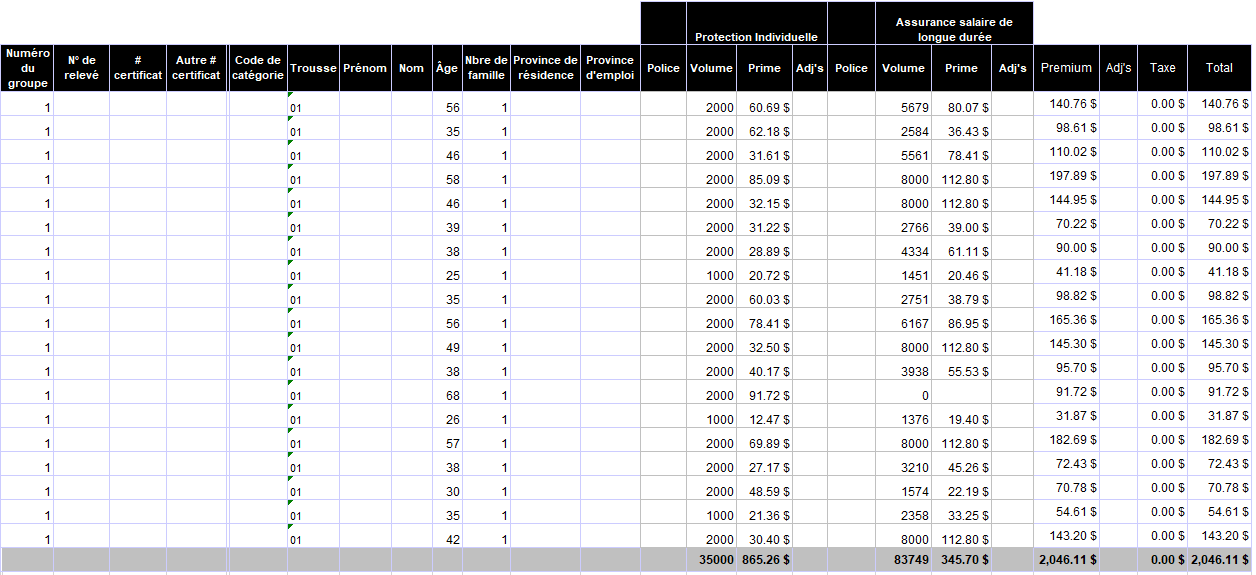
Task: Click the total prime '865.26 $'
Action: click(x=766, y=560)
